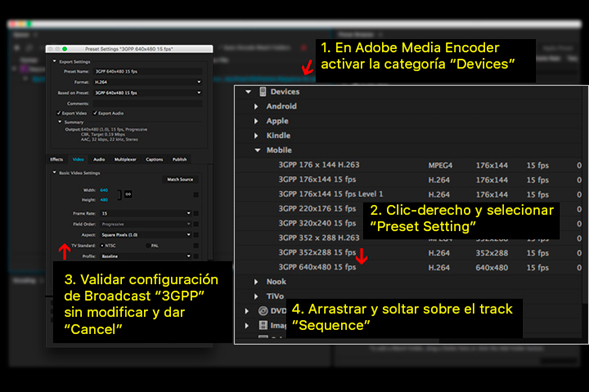Collapse the Mobile presets group

point(257,150)
